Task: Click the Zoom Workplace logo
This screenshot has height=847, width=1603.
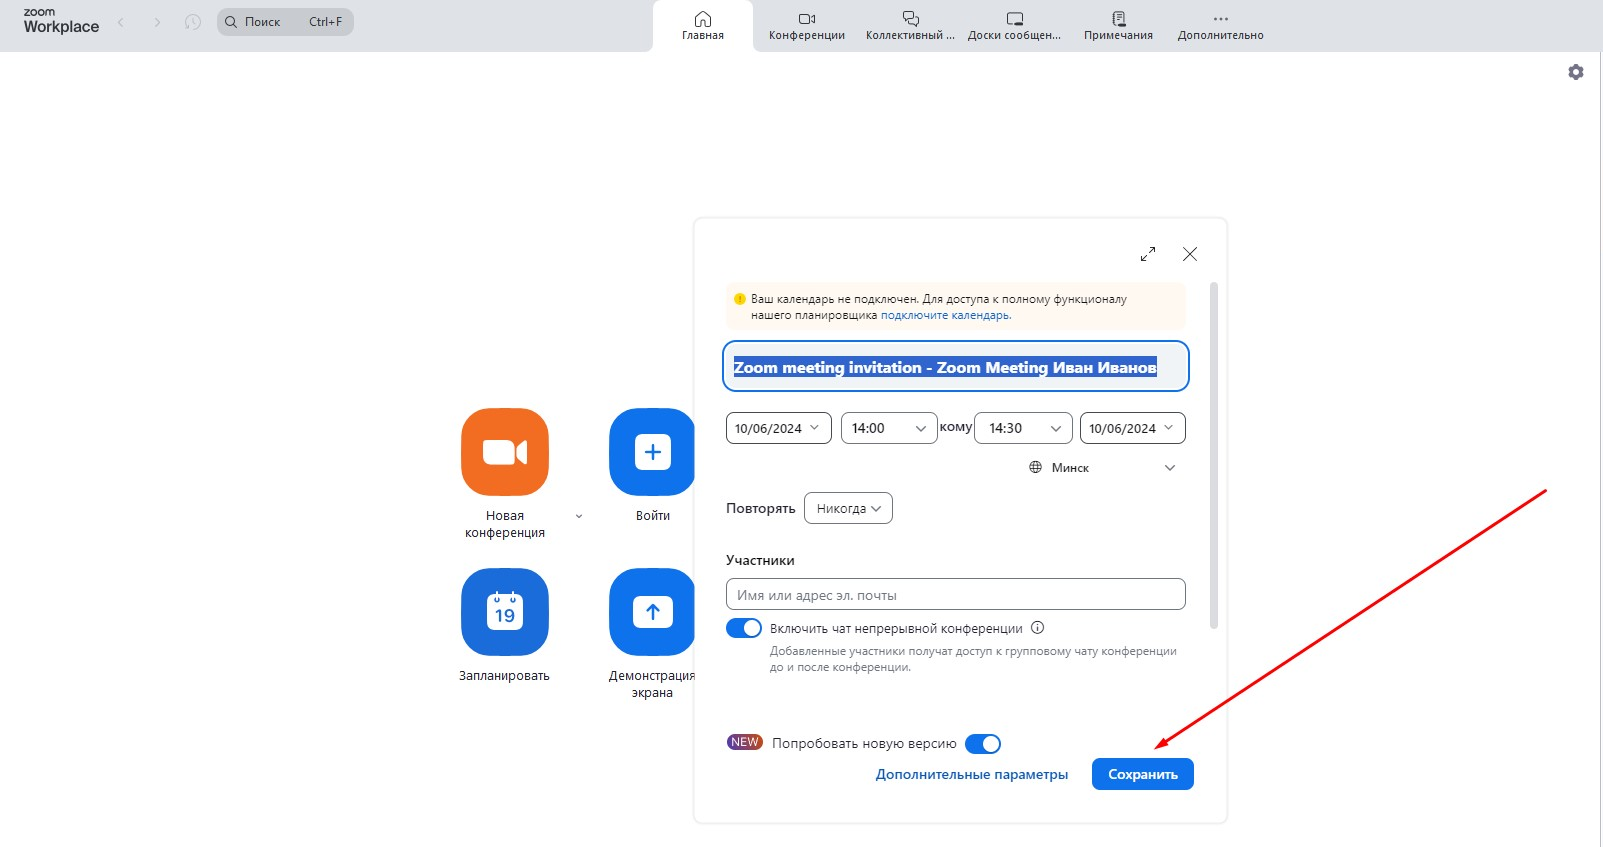Action: tap(61, 21)
